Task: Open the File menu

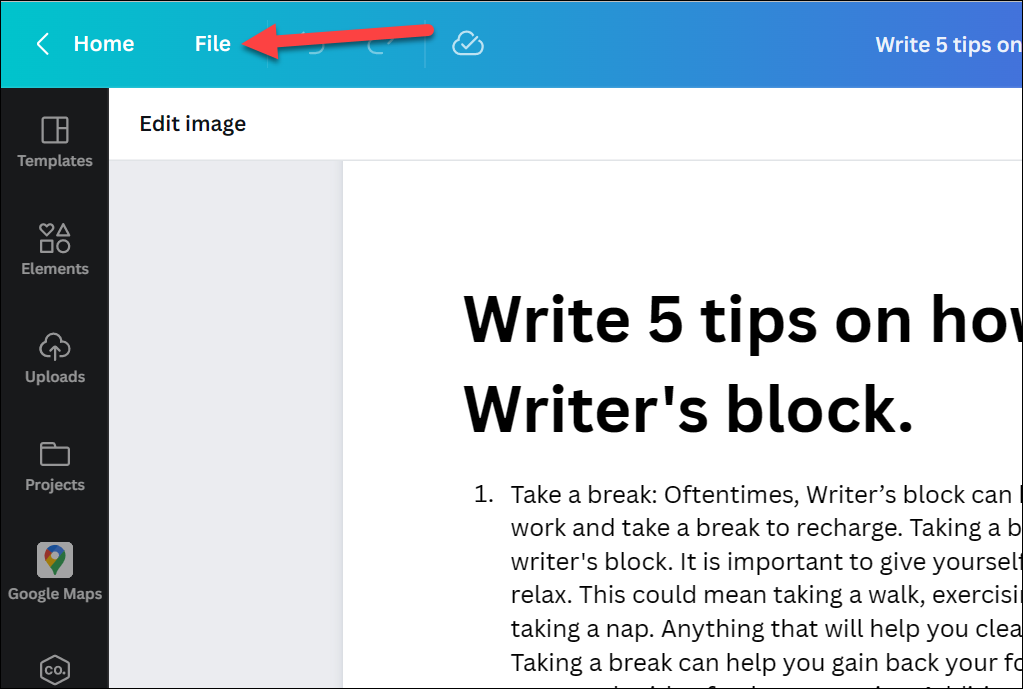Action: tap(213, 44)
